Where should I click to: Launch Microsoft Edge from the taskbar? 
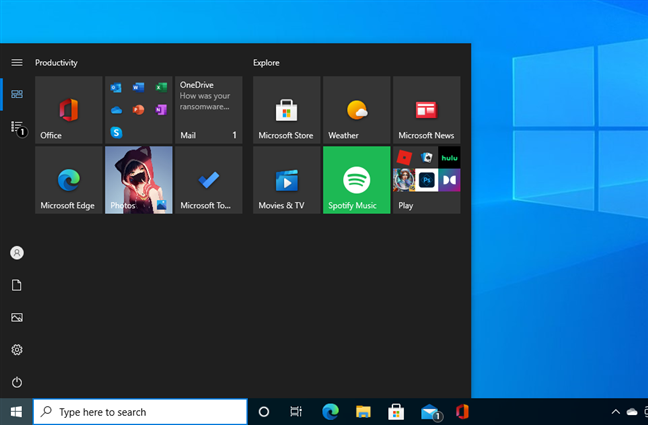pyautogui.click(x=330, y=412)
